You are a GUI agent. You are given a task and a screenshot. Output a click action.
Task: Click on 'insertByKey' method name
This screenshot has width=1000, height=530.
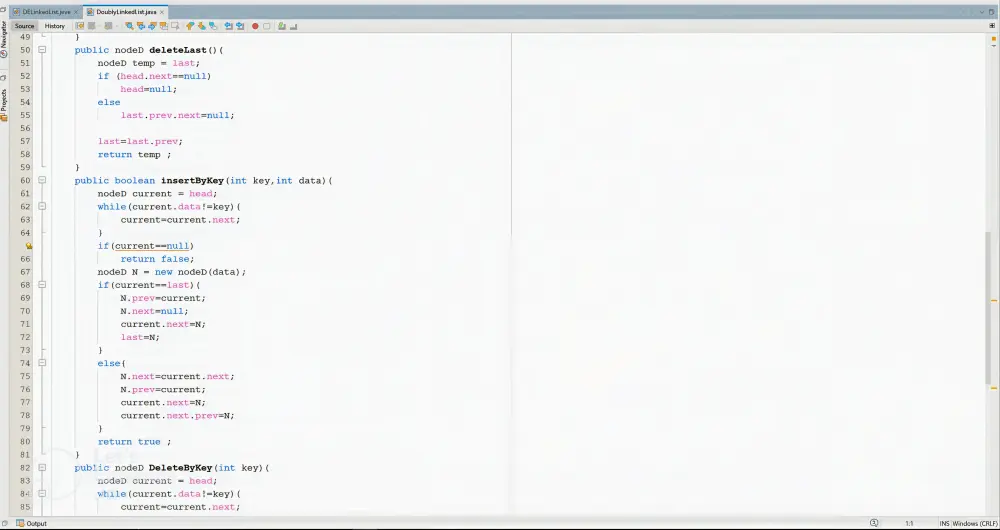[193, 180]
